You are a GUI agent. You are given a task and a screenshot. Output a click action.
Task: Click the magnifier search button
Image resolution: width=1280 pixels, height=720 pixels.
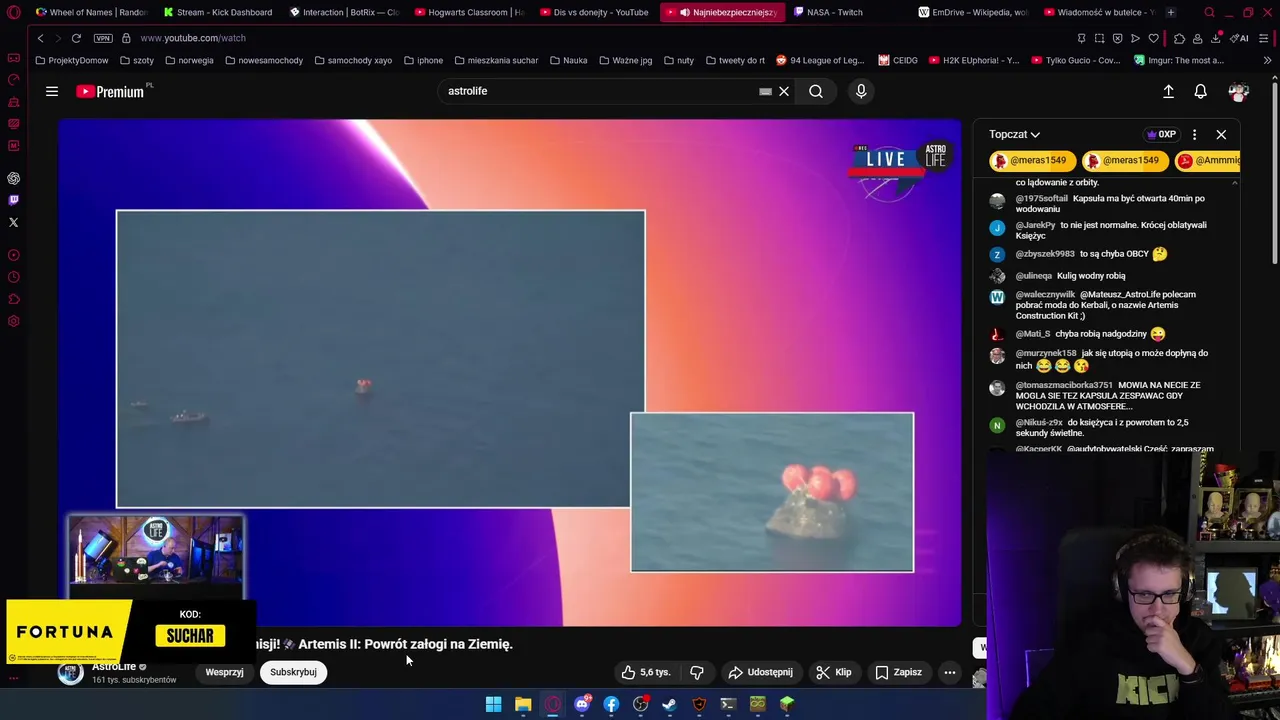[x=816, y=91]
